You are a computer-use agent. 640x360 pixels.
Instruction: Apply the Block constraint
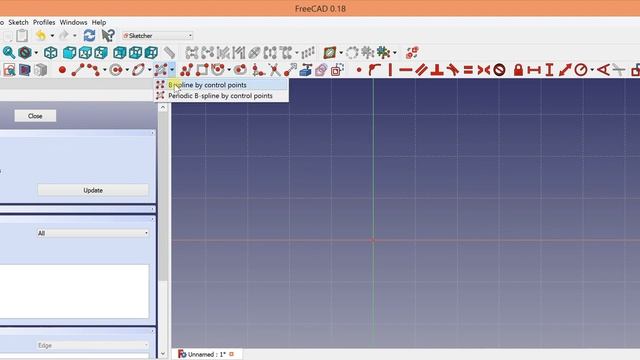500,70
